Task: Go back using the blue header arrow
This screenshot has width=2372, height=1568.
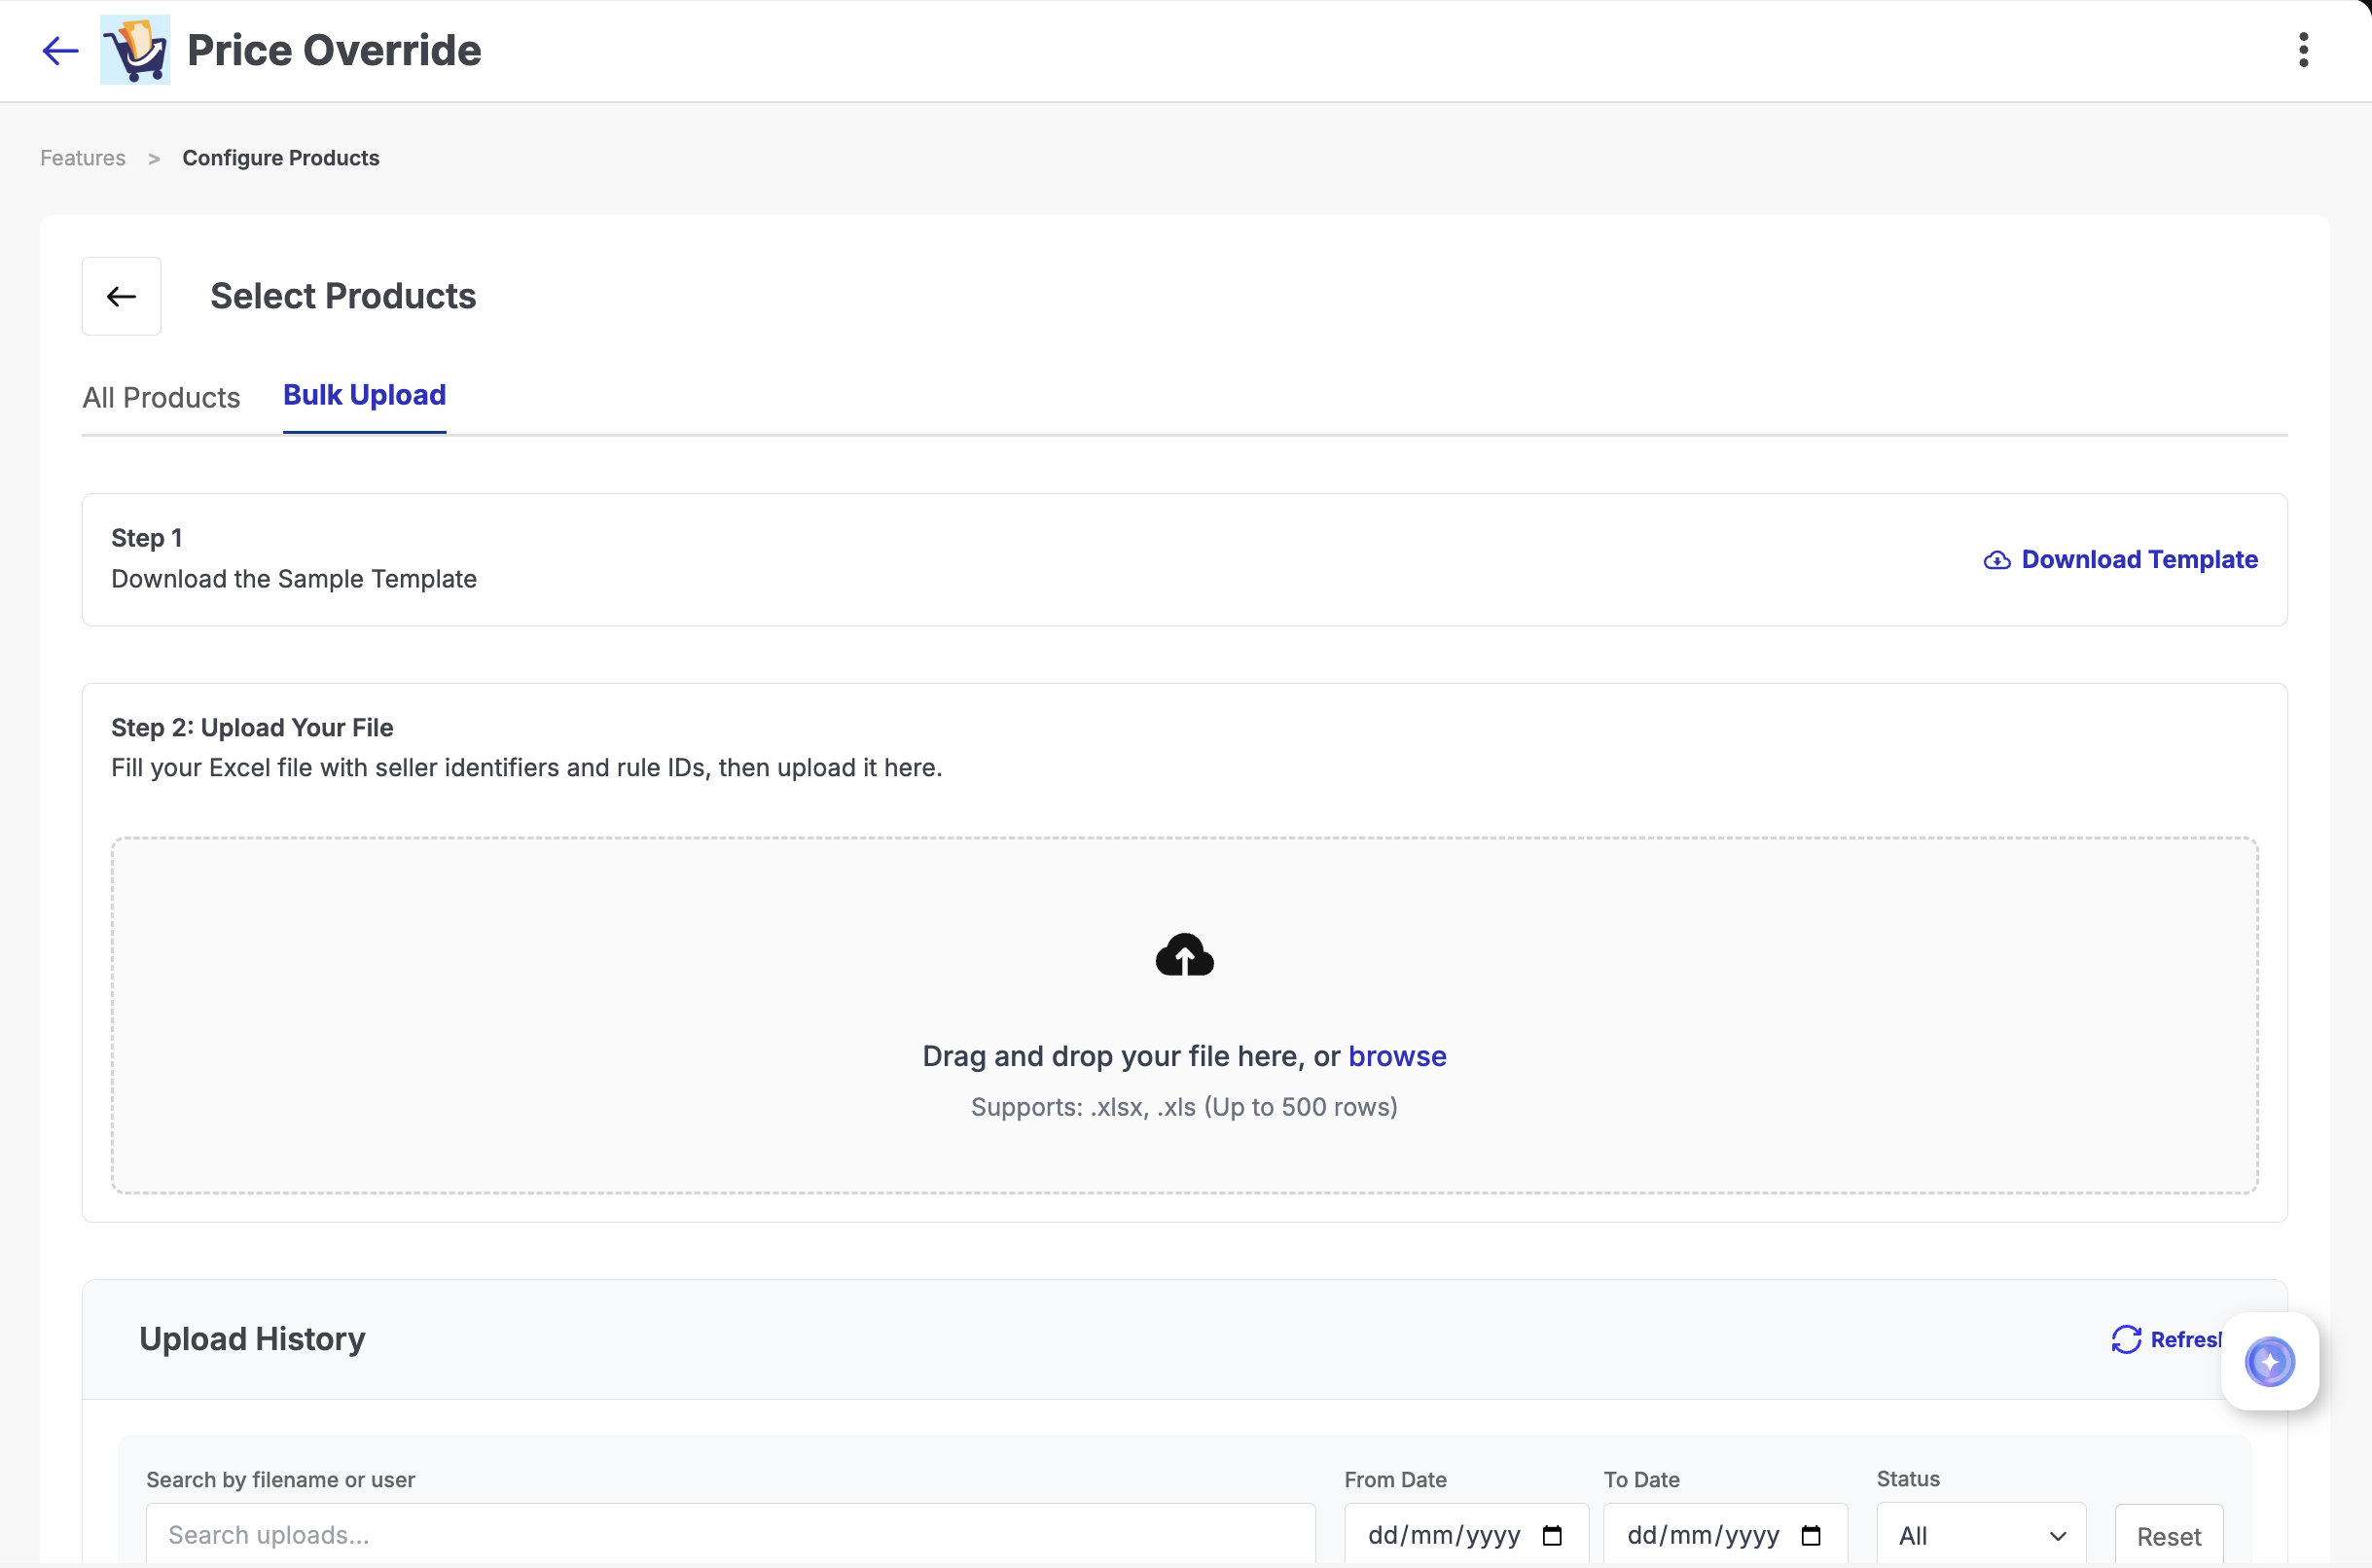Action: point(60,50)
